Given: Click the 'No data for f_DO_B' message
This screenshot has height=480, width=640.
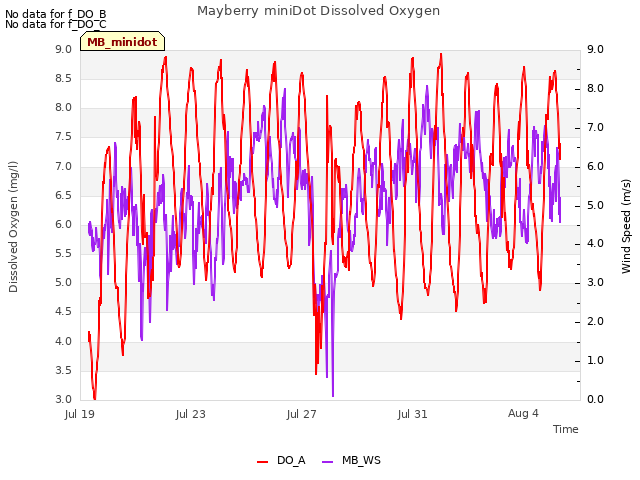Looking at the screenshot, I should (56, 14).
